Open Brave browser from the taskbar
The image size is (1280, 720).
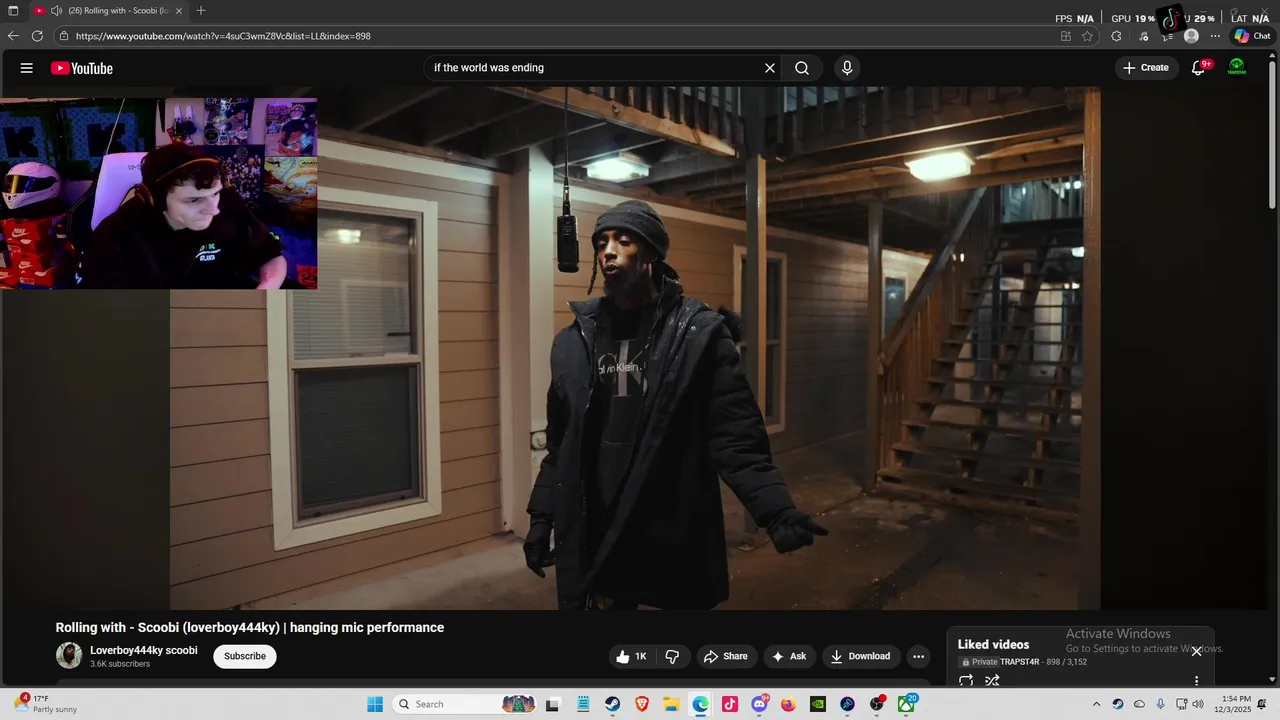point(642,704)
